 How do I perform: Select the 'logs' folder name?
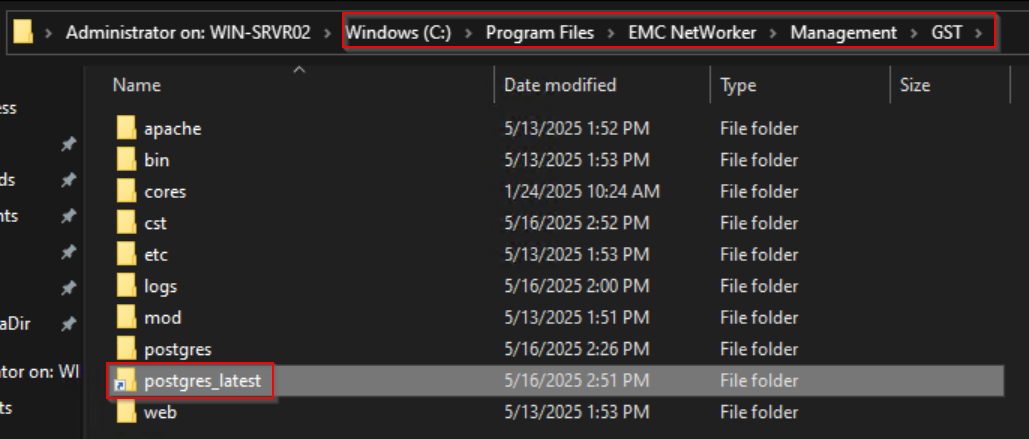tap(161, 286)
